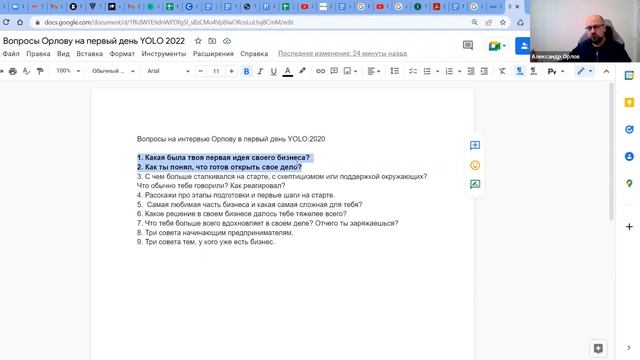The height and width of the screenshot is (360, 640).
Task: Add a comment from the page margin
Action: 475,145
